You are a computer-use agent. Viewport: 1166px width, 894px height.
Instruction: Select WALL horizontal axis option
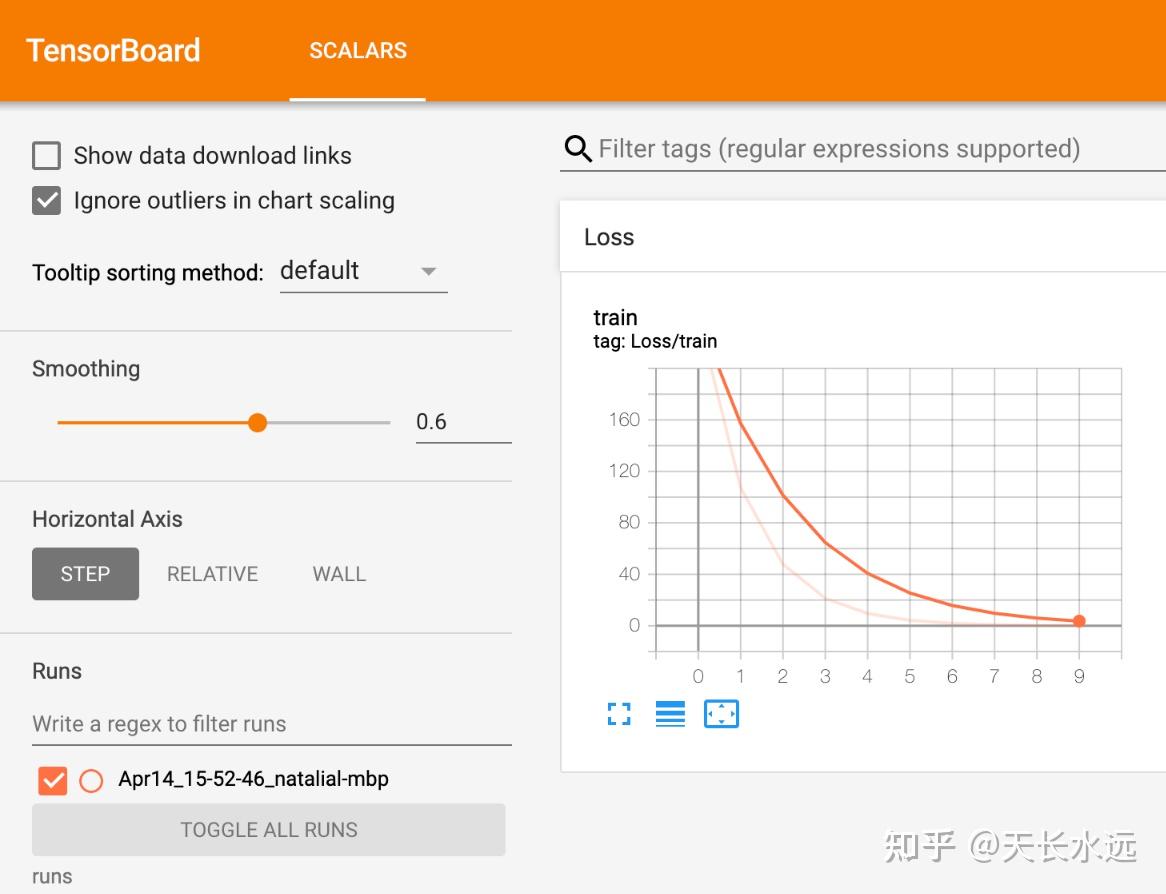point(339,574)
